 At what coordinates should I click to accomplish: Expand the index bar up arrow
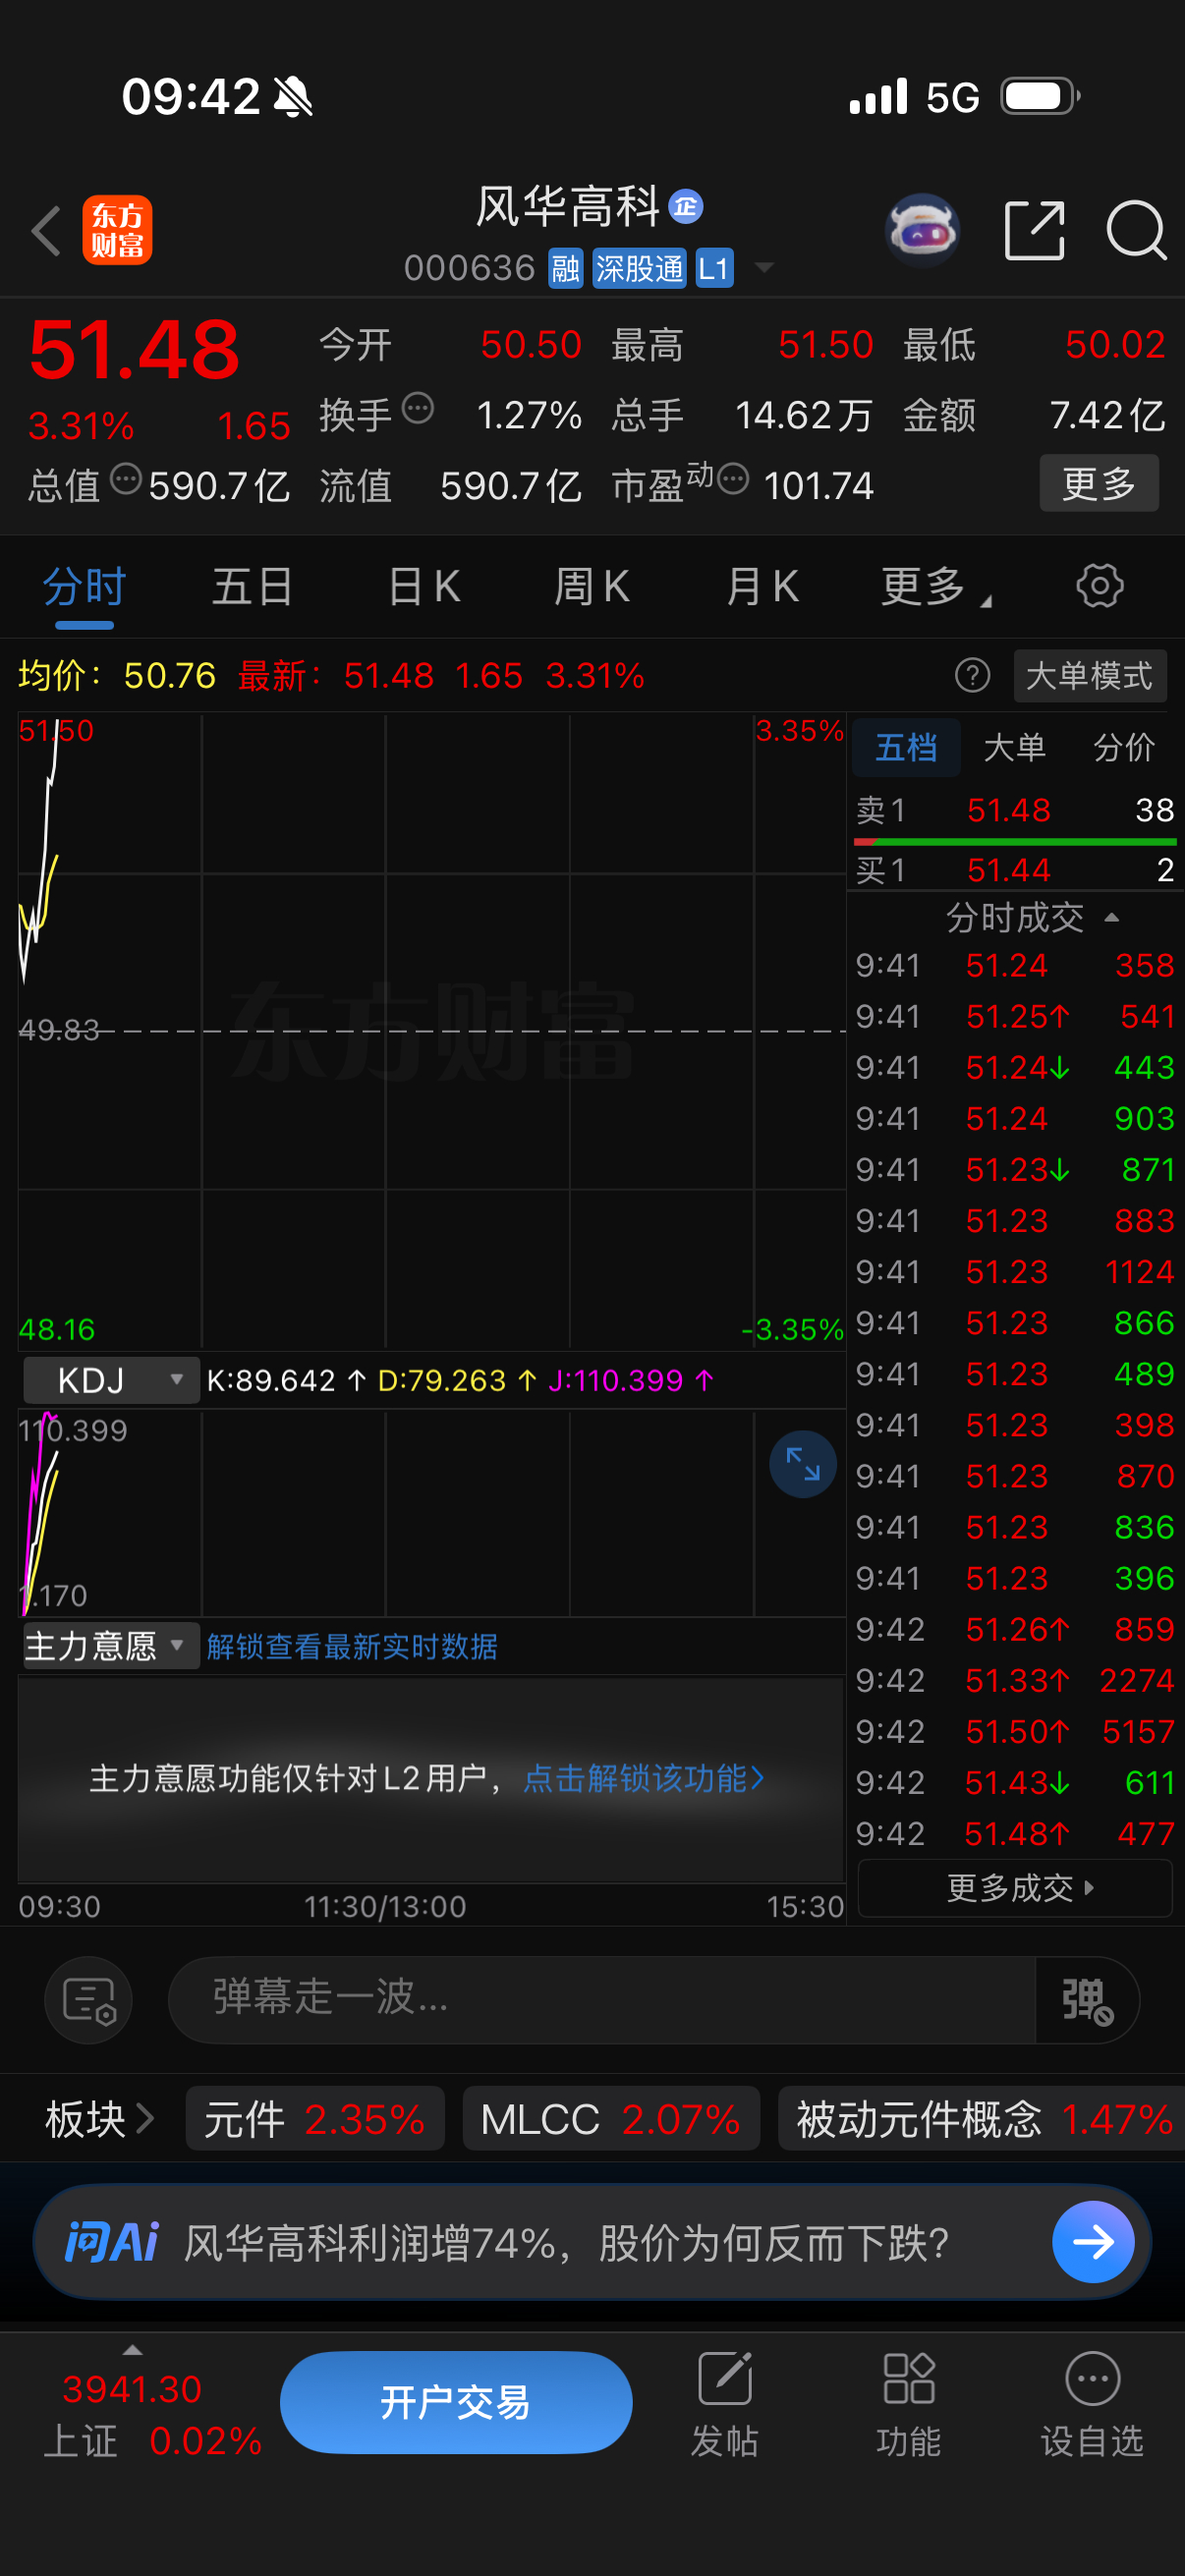[x=132, y=2349]
